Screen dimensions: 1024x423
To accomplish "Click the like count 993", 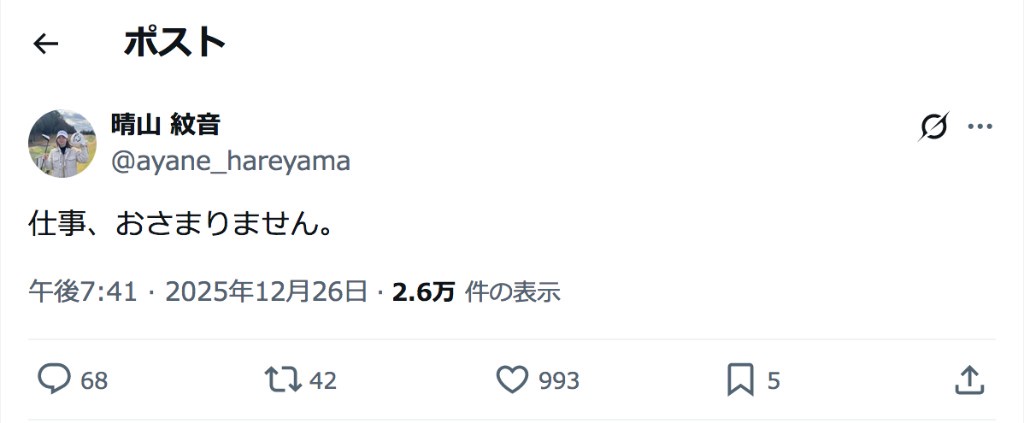I will 559,381.
